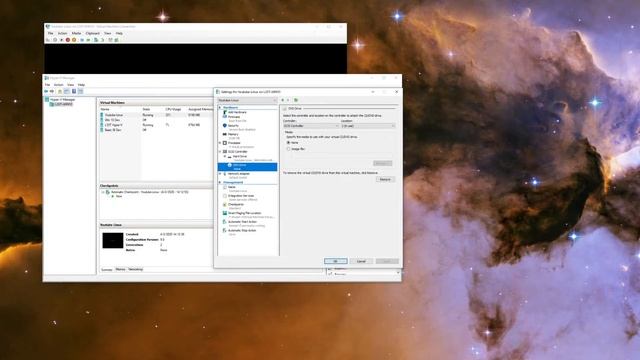Click Revert icon in VM Connection toolbar

tap(102, 40)
